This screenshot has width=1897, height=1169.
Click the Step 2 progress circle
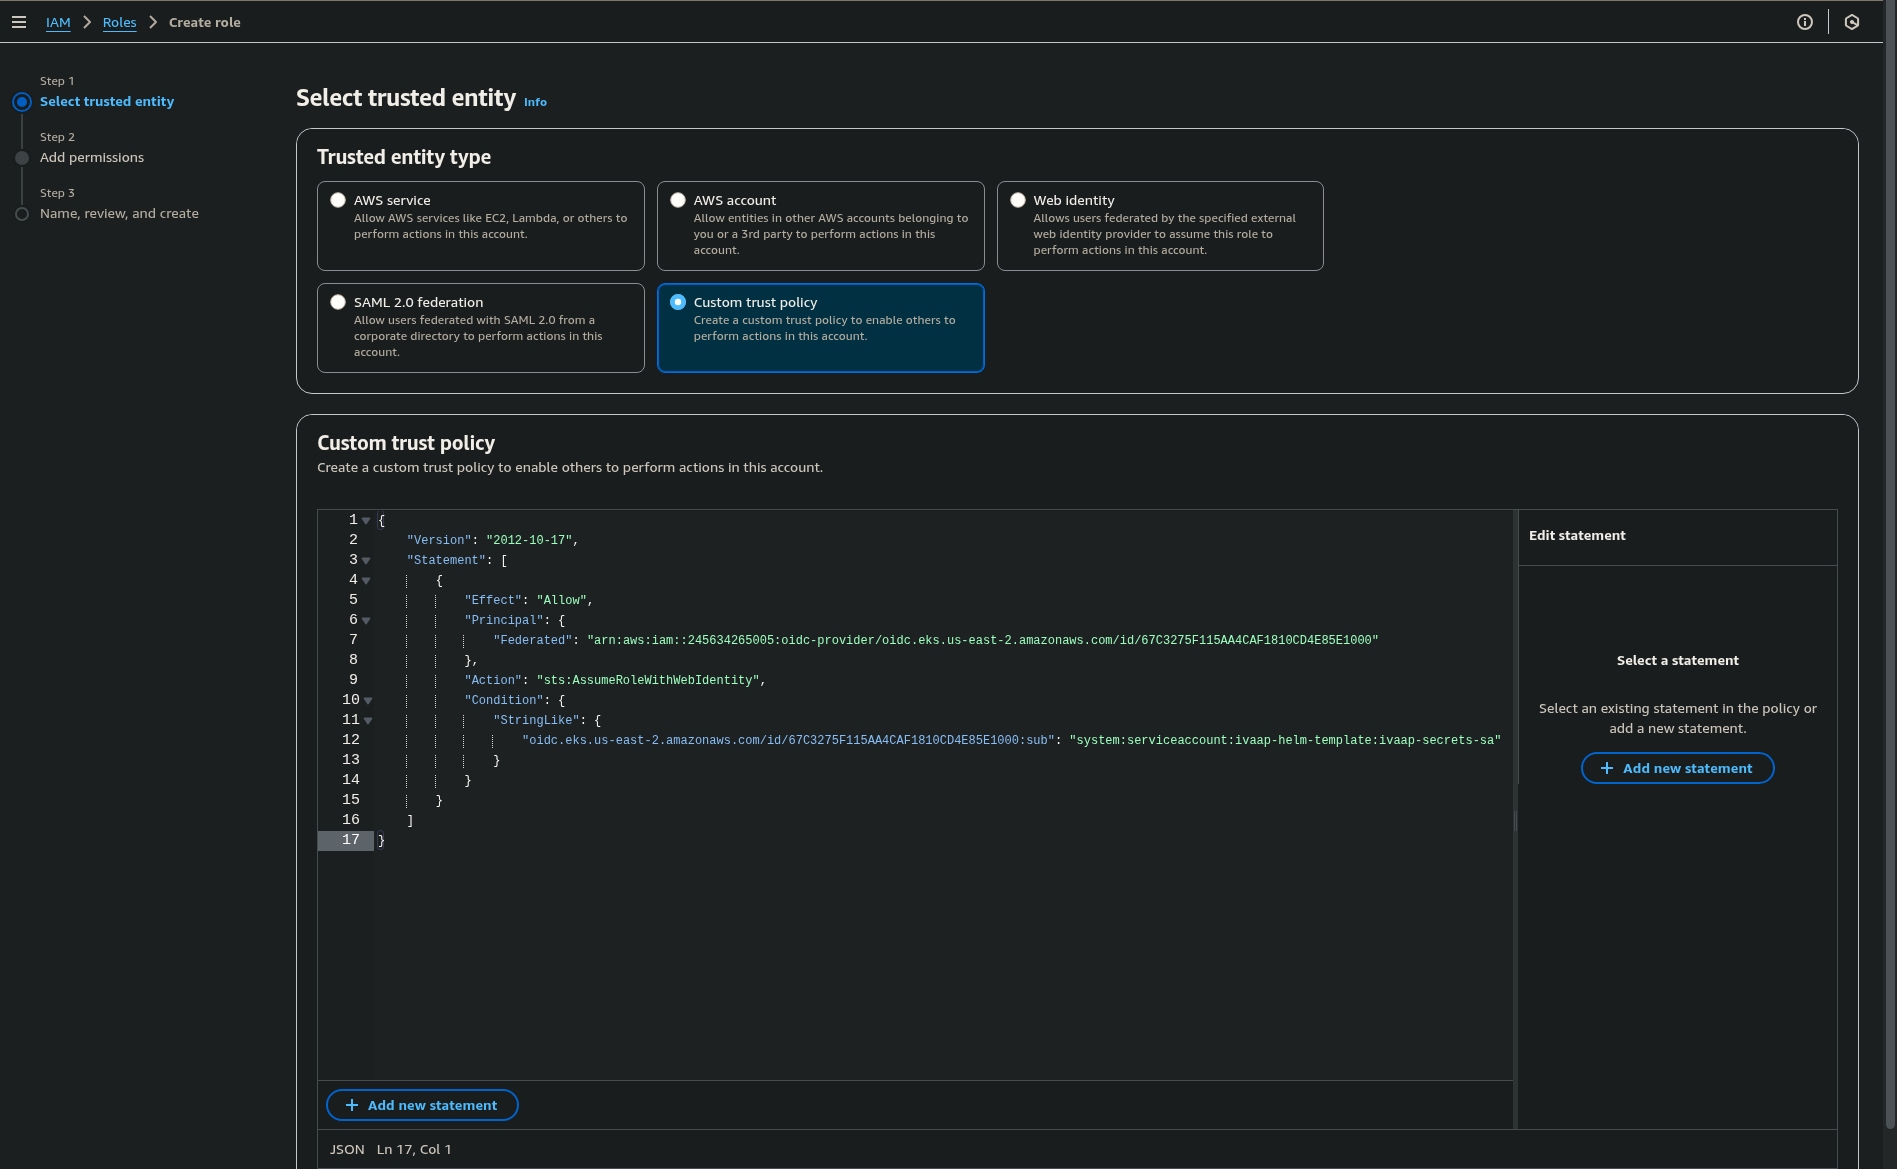click(22, 157)
